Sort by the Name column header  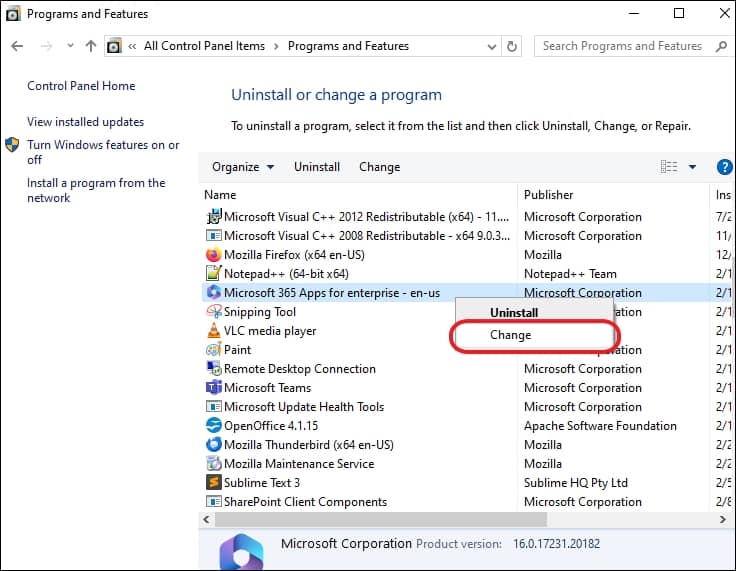point(220,195)
